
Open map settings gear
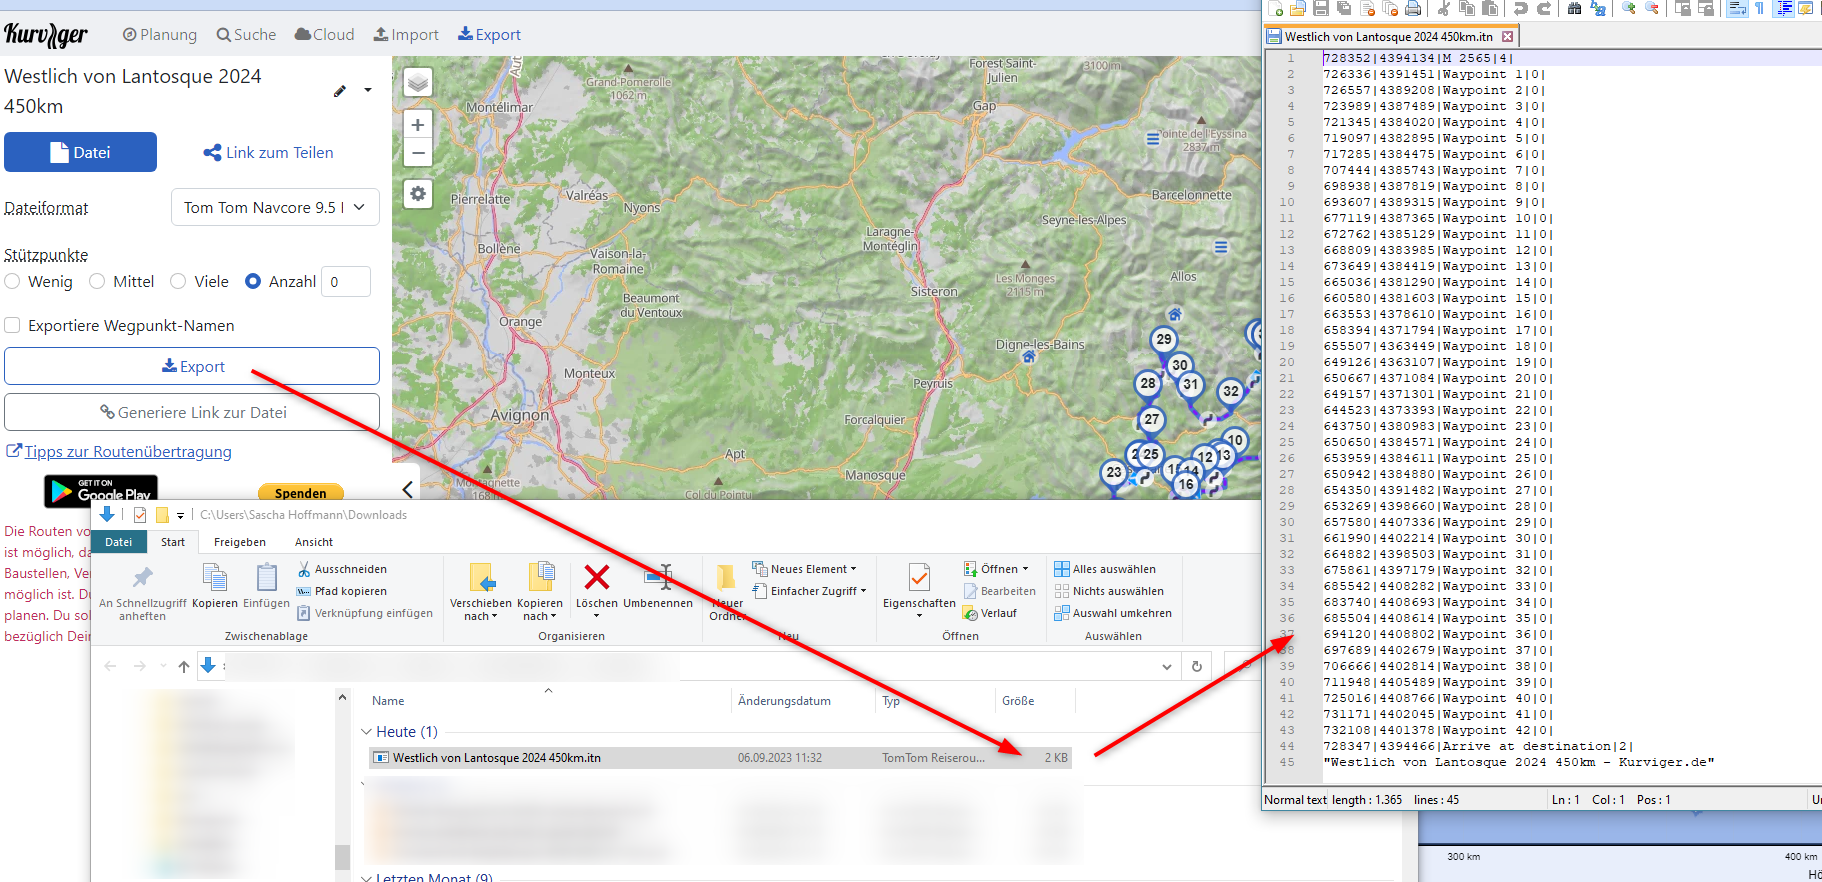coord(418,194)
